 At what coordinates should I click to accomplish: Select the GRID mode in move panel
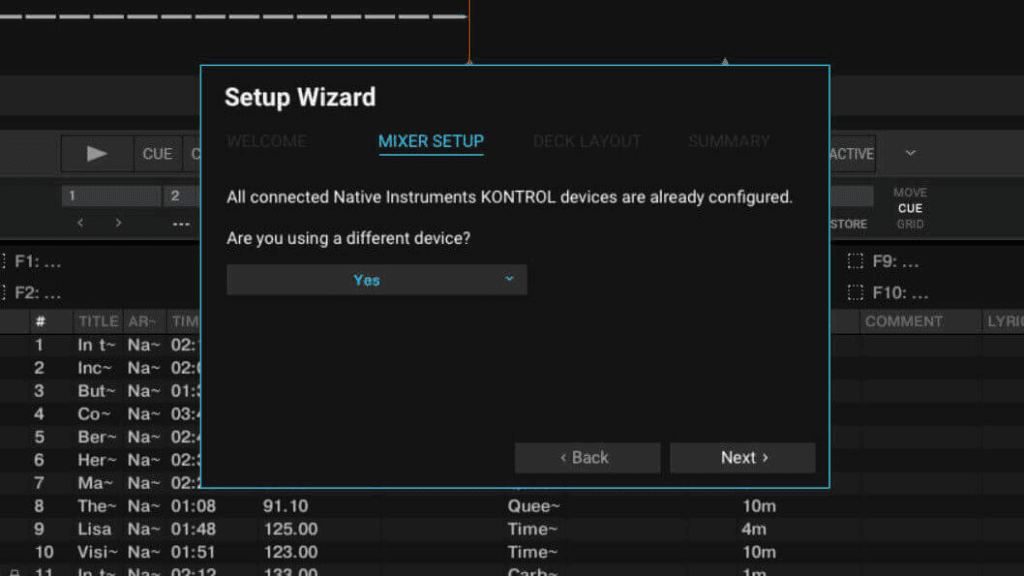pos(910,224)
